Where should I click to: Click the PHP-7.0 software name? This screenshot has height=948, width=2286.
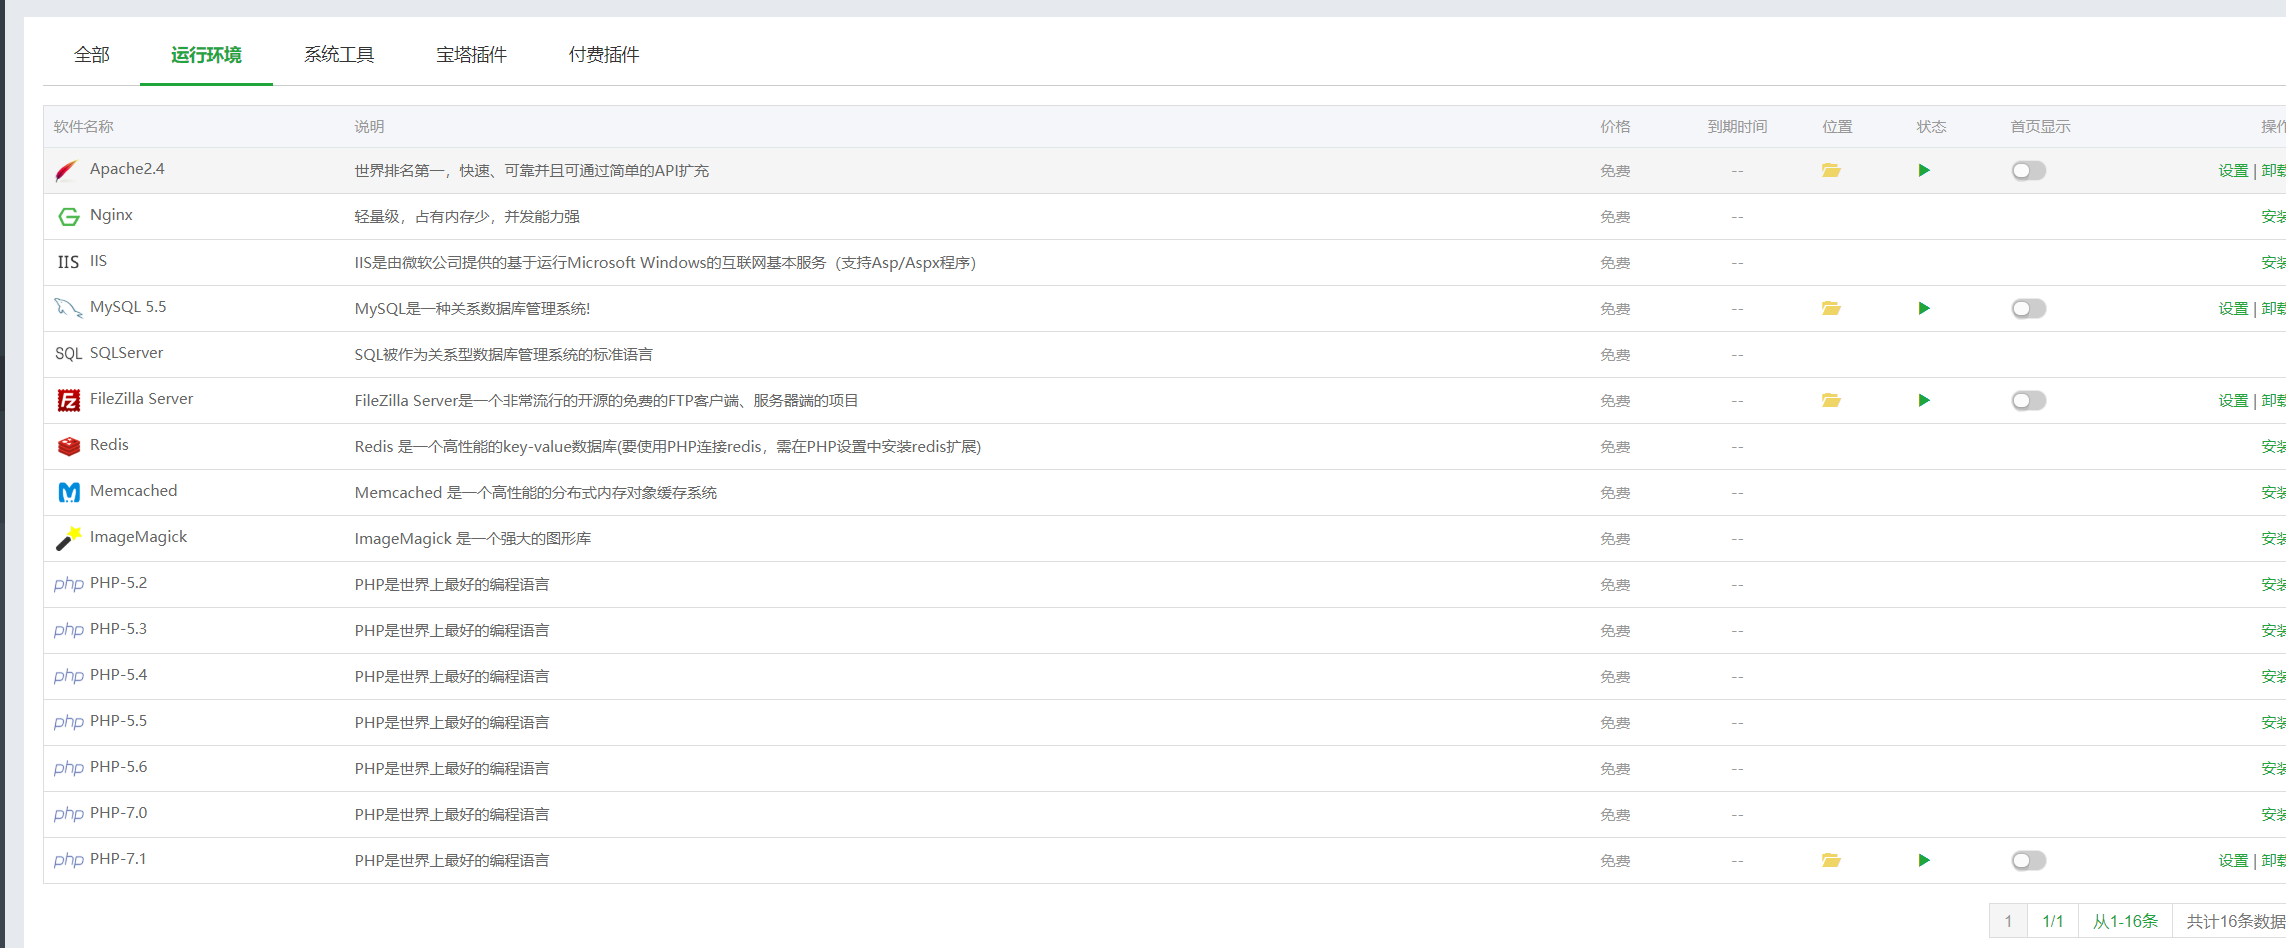point(118,813)
